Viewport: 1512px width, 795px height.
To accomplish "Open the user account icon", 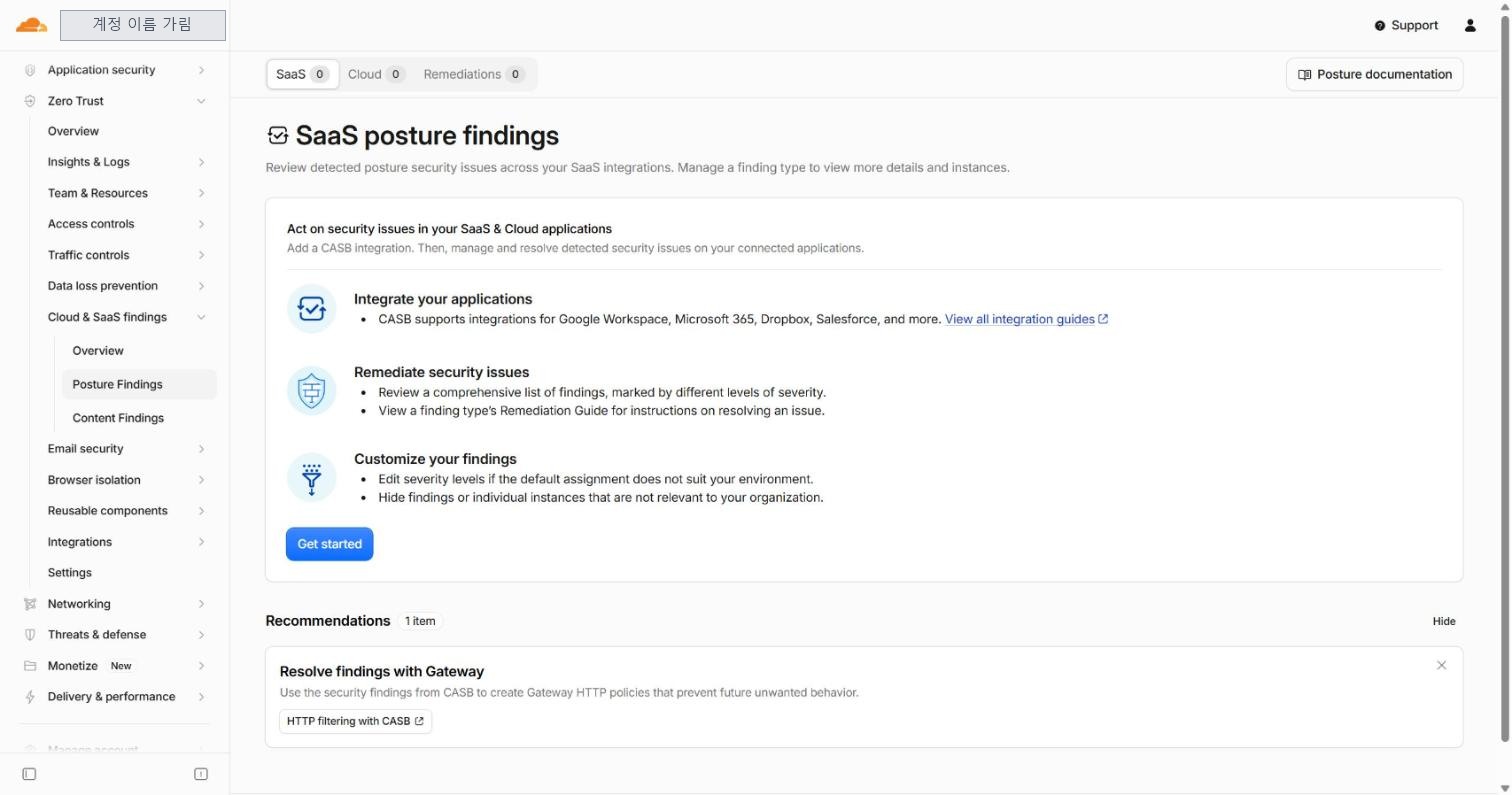I will [1470, 25].
